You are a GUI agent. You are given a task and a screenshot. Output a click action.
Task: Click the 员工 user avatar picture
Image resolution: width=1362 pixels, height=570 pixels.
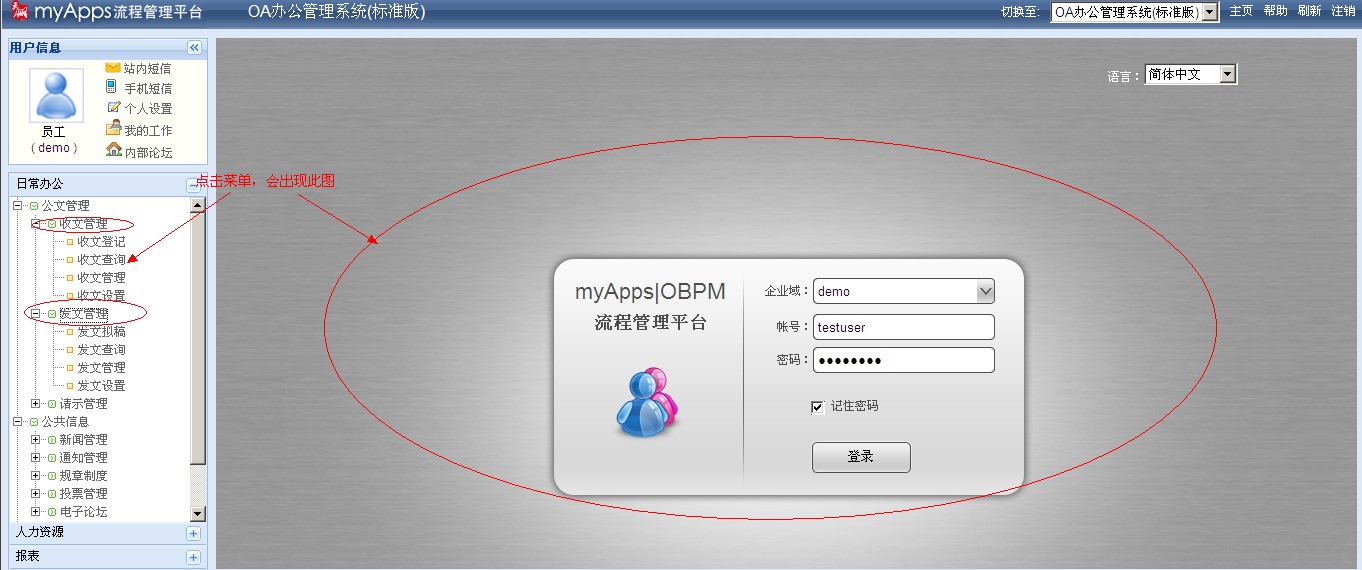(56, 95)
